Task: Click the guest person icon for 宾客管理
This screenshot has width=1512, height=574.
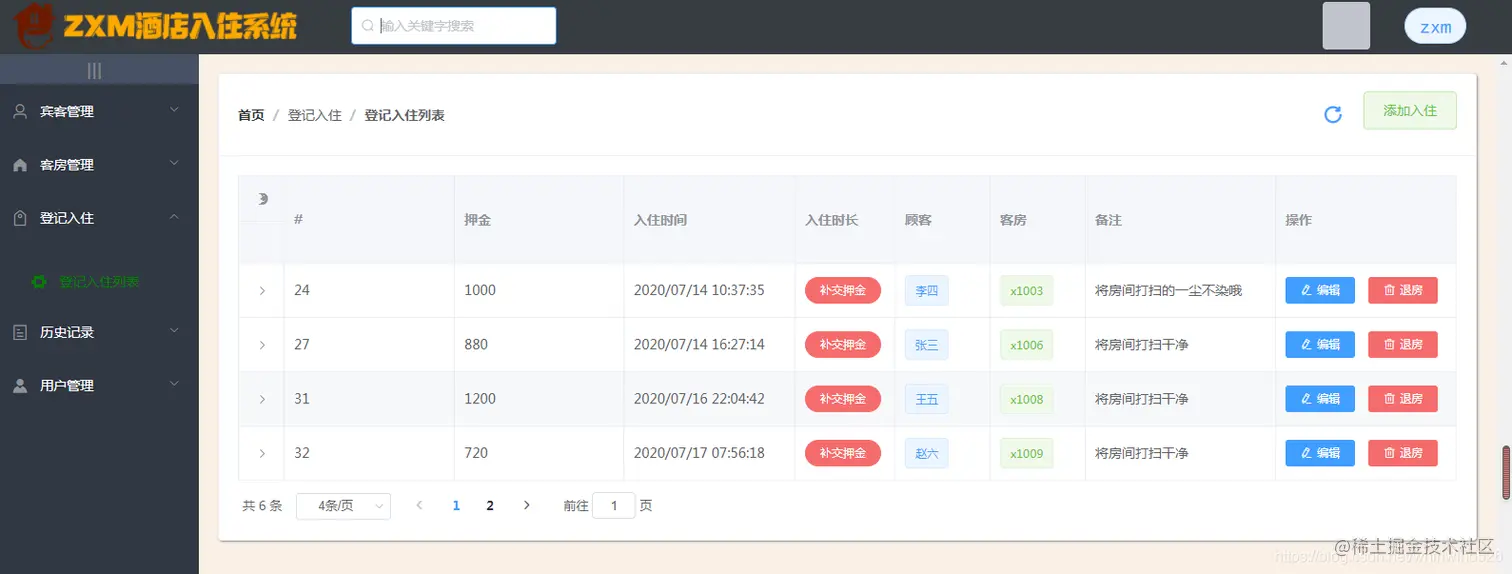Action: [x=20, y=111]
